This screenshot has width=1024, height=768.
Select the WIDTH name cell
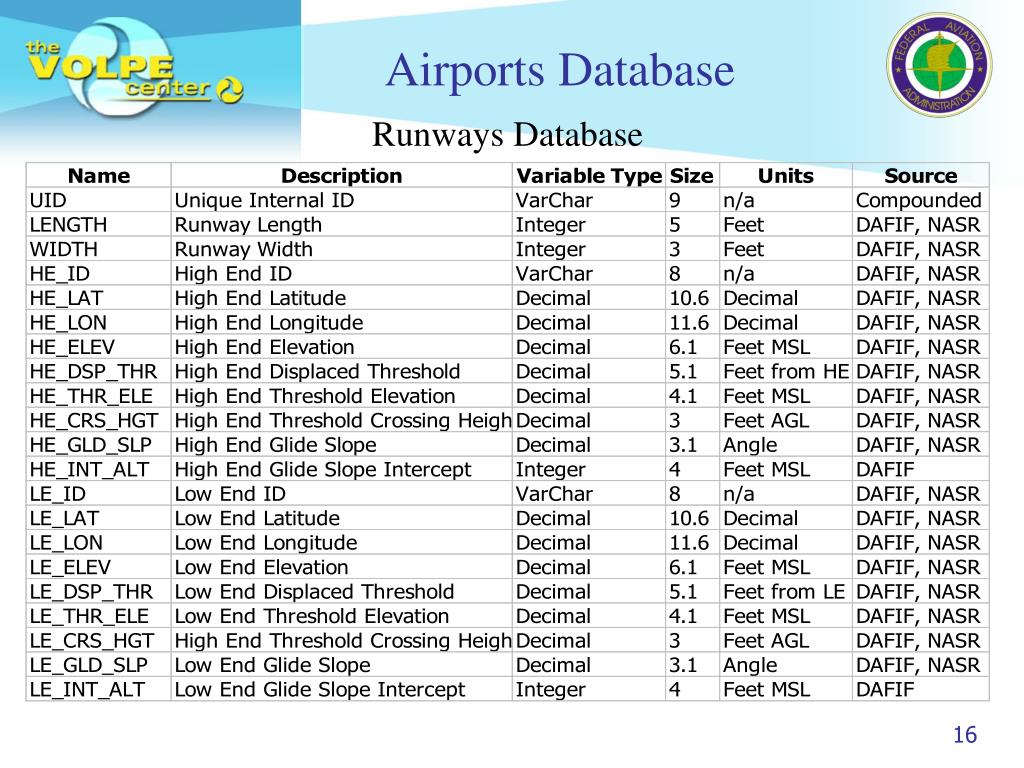click(x=99, y=249)
